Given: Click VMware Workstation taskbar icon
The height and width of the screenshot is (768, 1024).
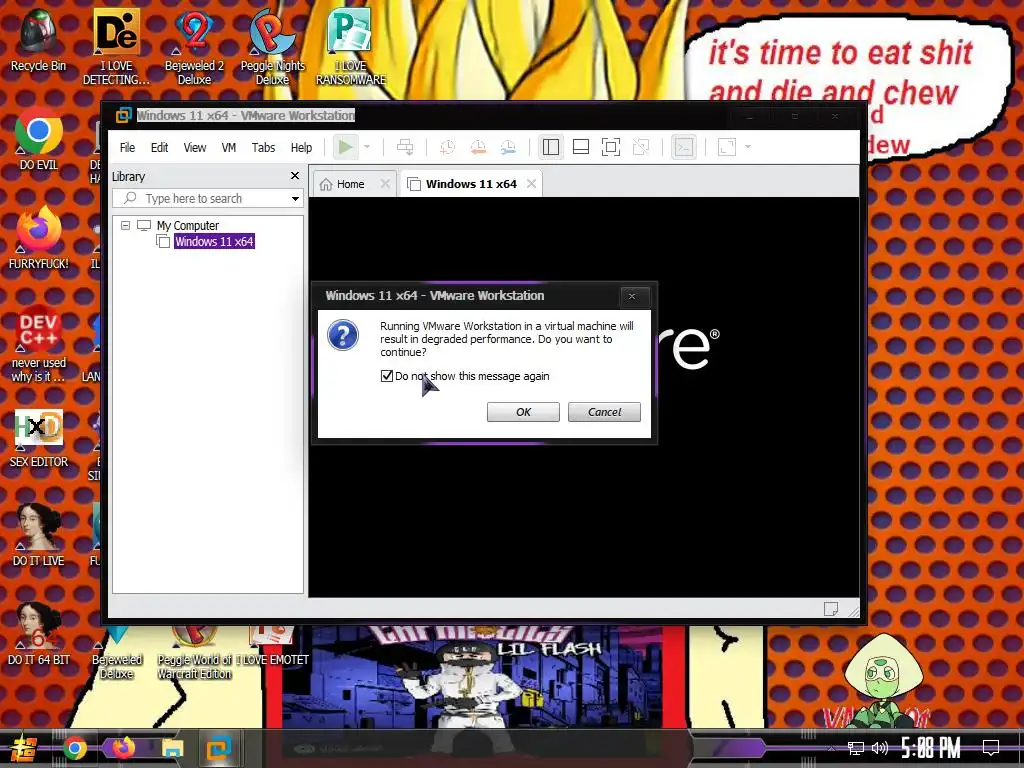Looking at the screenshot, I should click(219, 748).
